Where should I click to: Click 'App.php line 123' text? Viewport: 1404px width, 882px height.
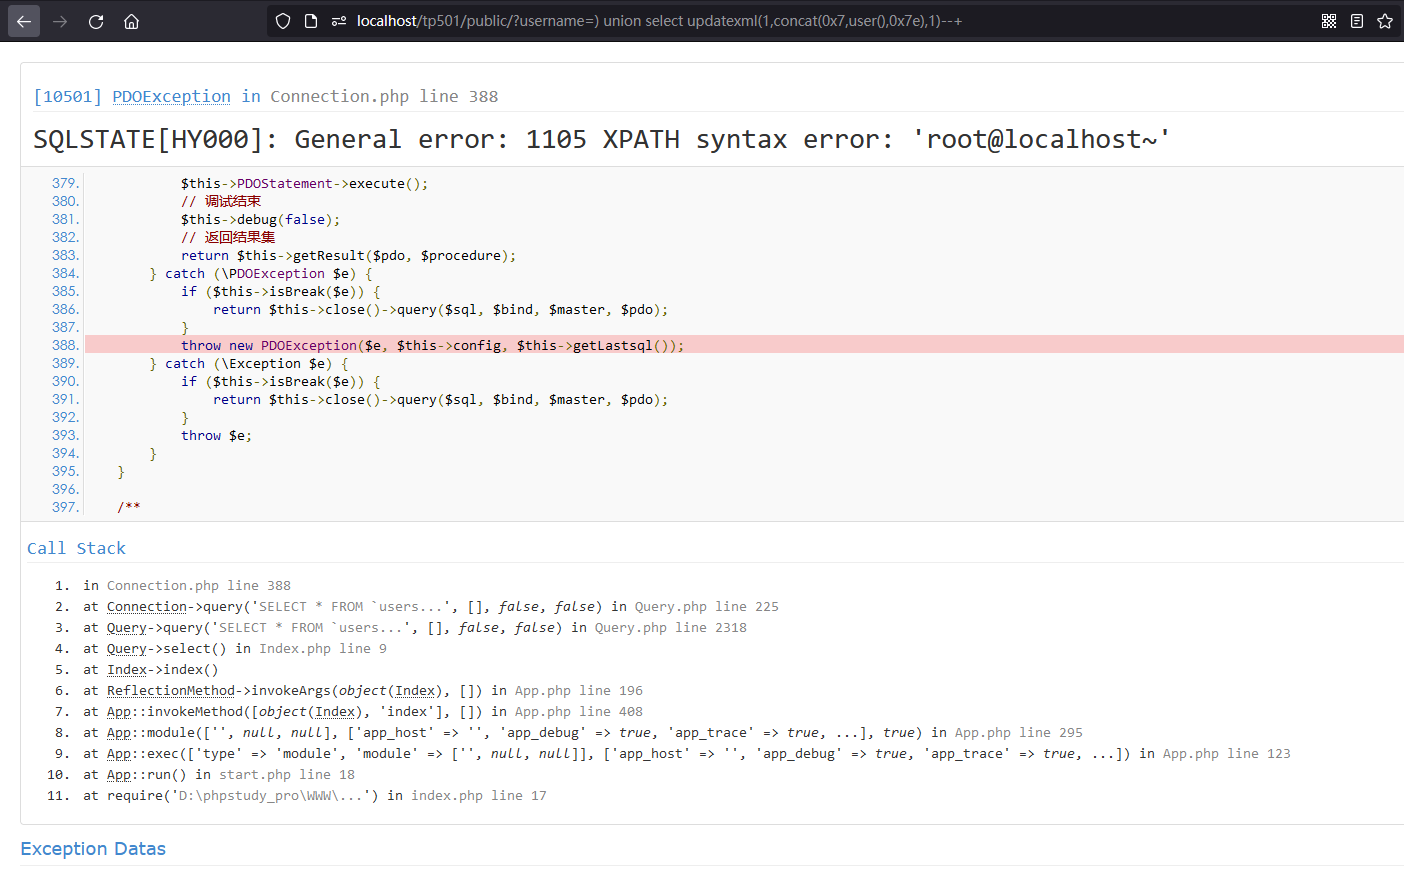1227,754
